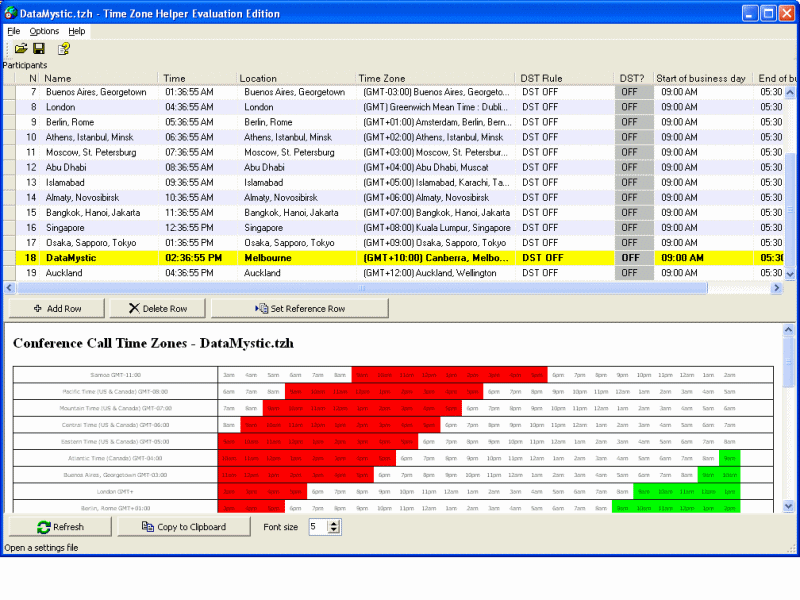This screenshot has height=600, width=800.
Task: Increase Font size with the up stepper
Action: click(334, 522)
